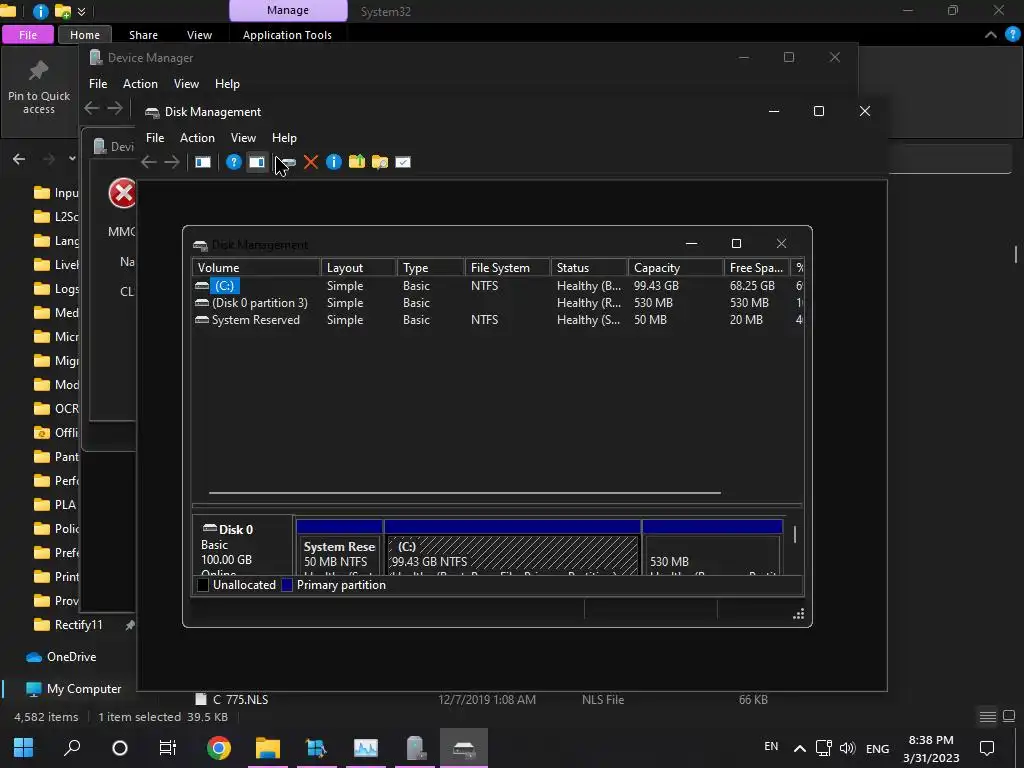Open View menu in Device Manager window

point(186,84)
